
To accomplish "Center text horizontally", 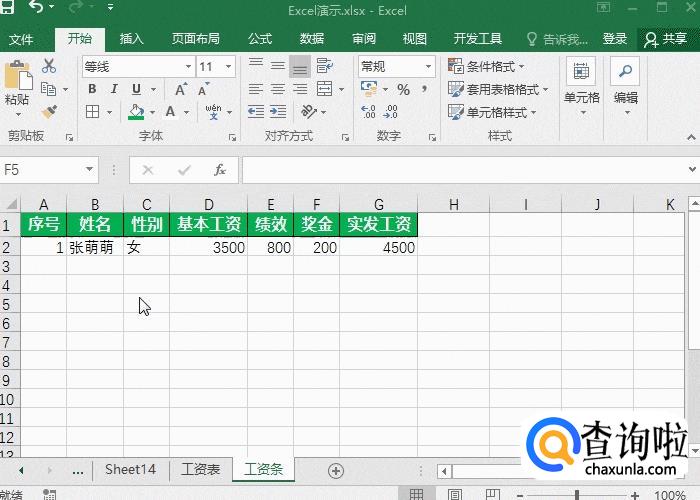I will (x=278, y=89).
